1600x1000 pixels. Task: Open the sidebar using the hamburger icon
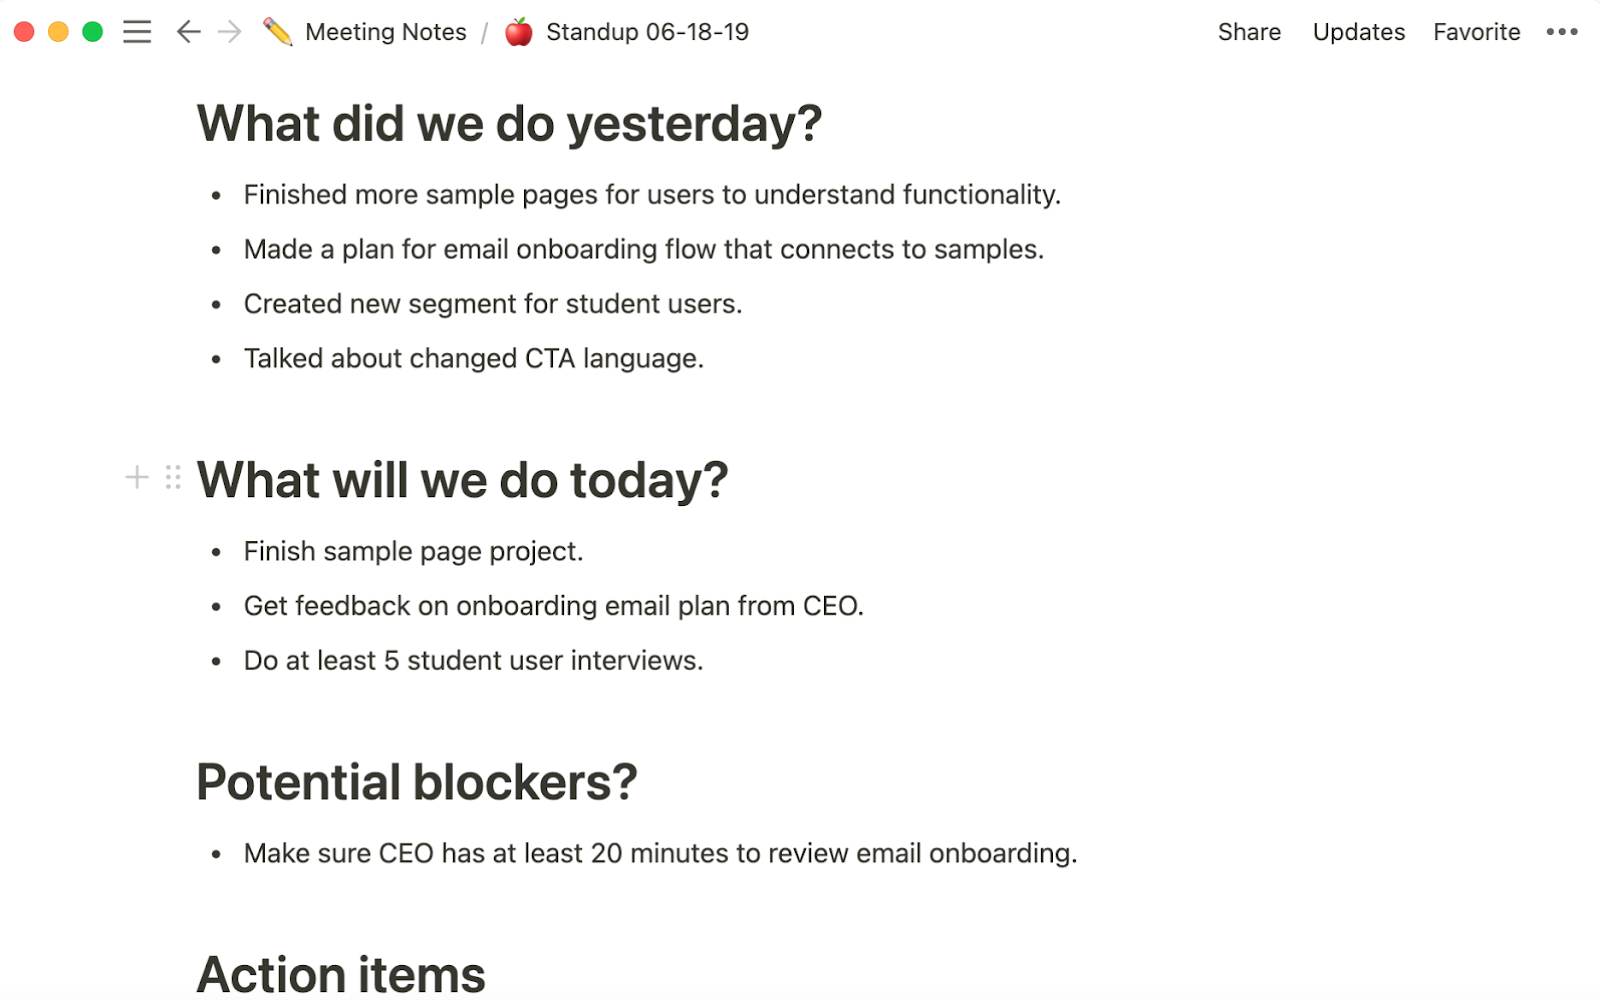point(136,31)
